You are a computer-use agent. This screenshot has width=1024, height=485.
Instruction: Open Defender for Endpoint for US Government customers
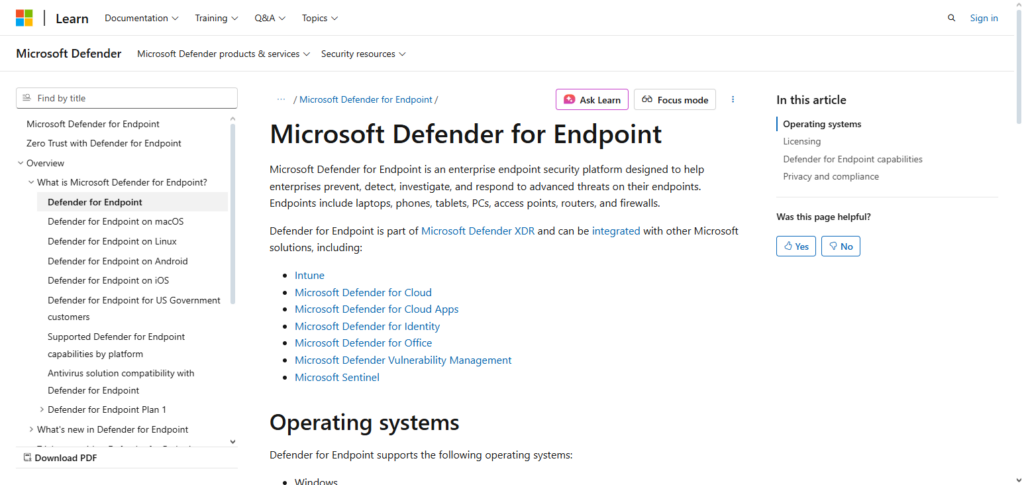pos(134,309)
